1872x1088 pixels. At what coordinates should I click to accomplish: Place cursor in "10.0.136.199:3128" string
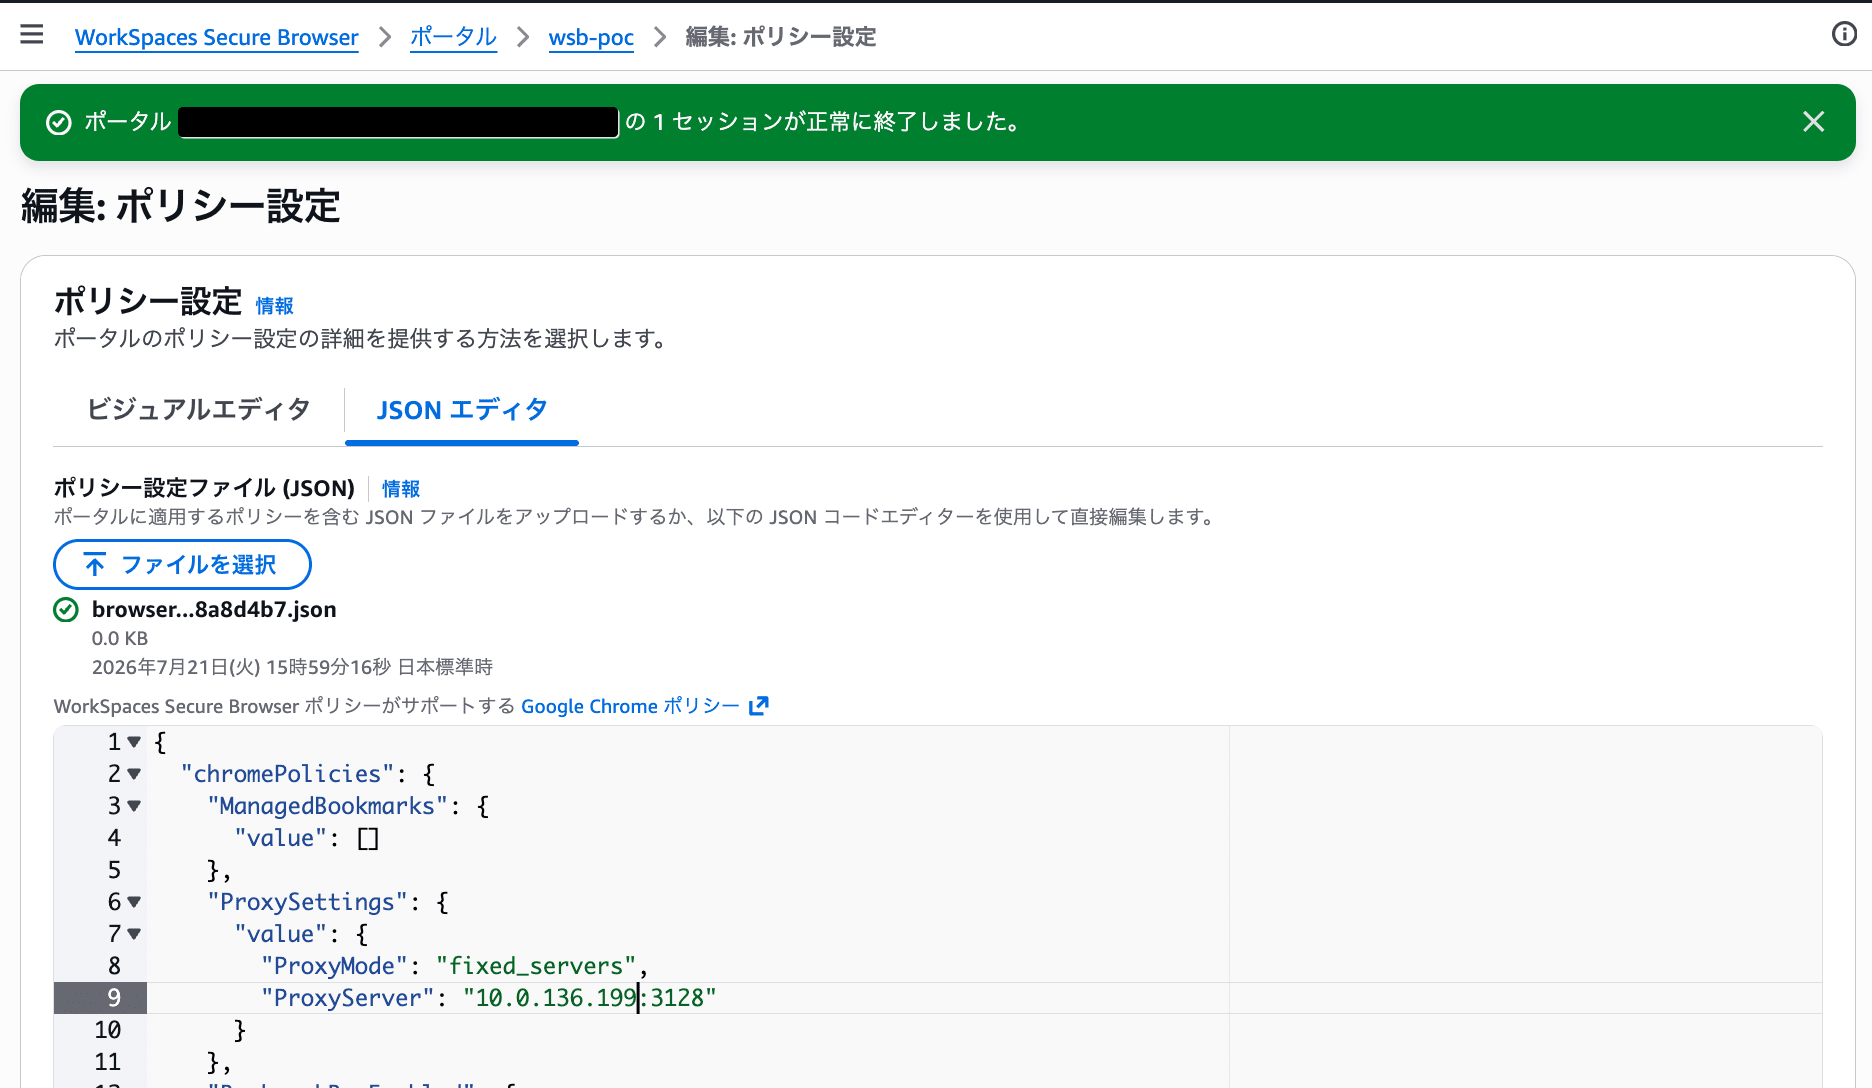(589, 998)
